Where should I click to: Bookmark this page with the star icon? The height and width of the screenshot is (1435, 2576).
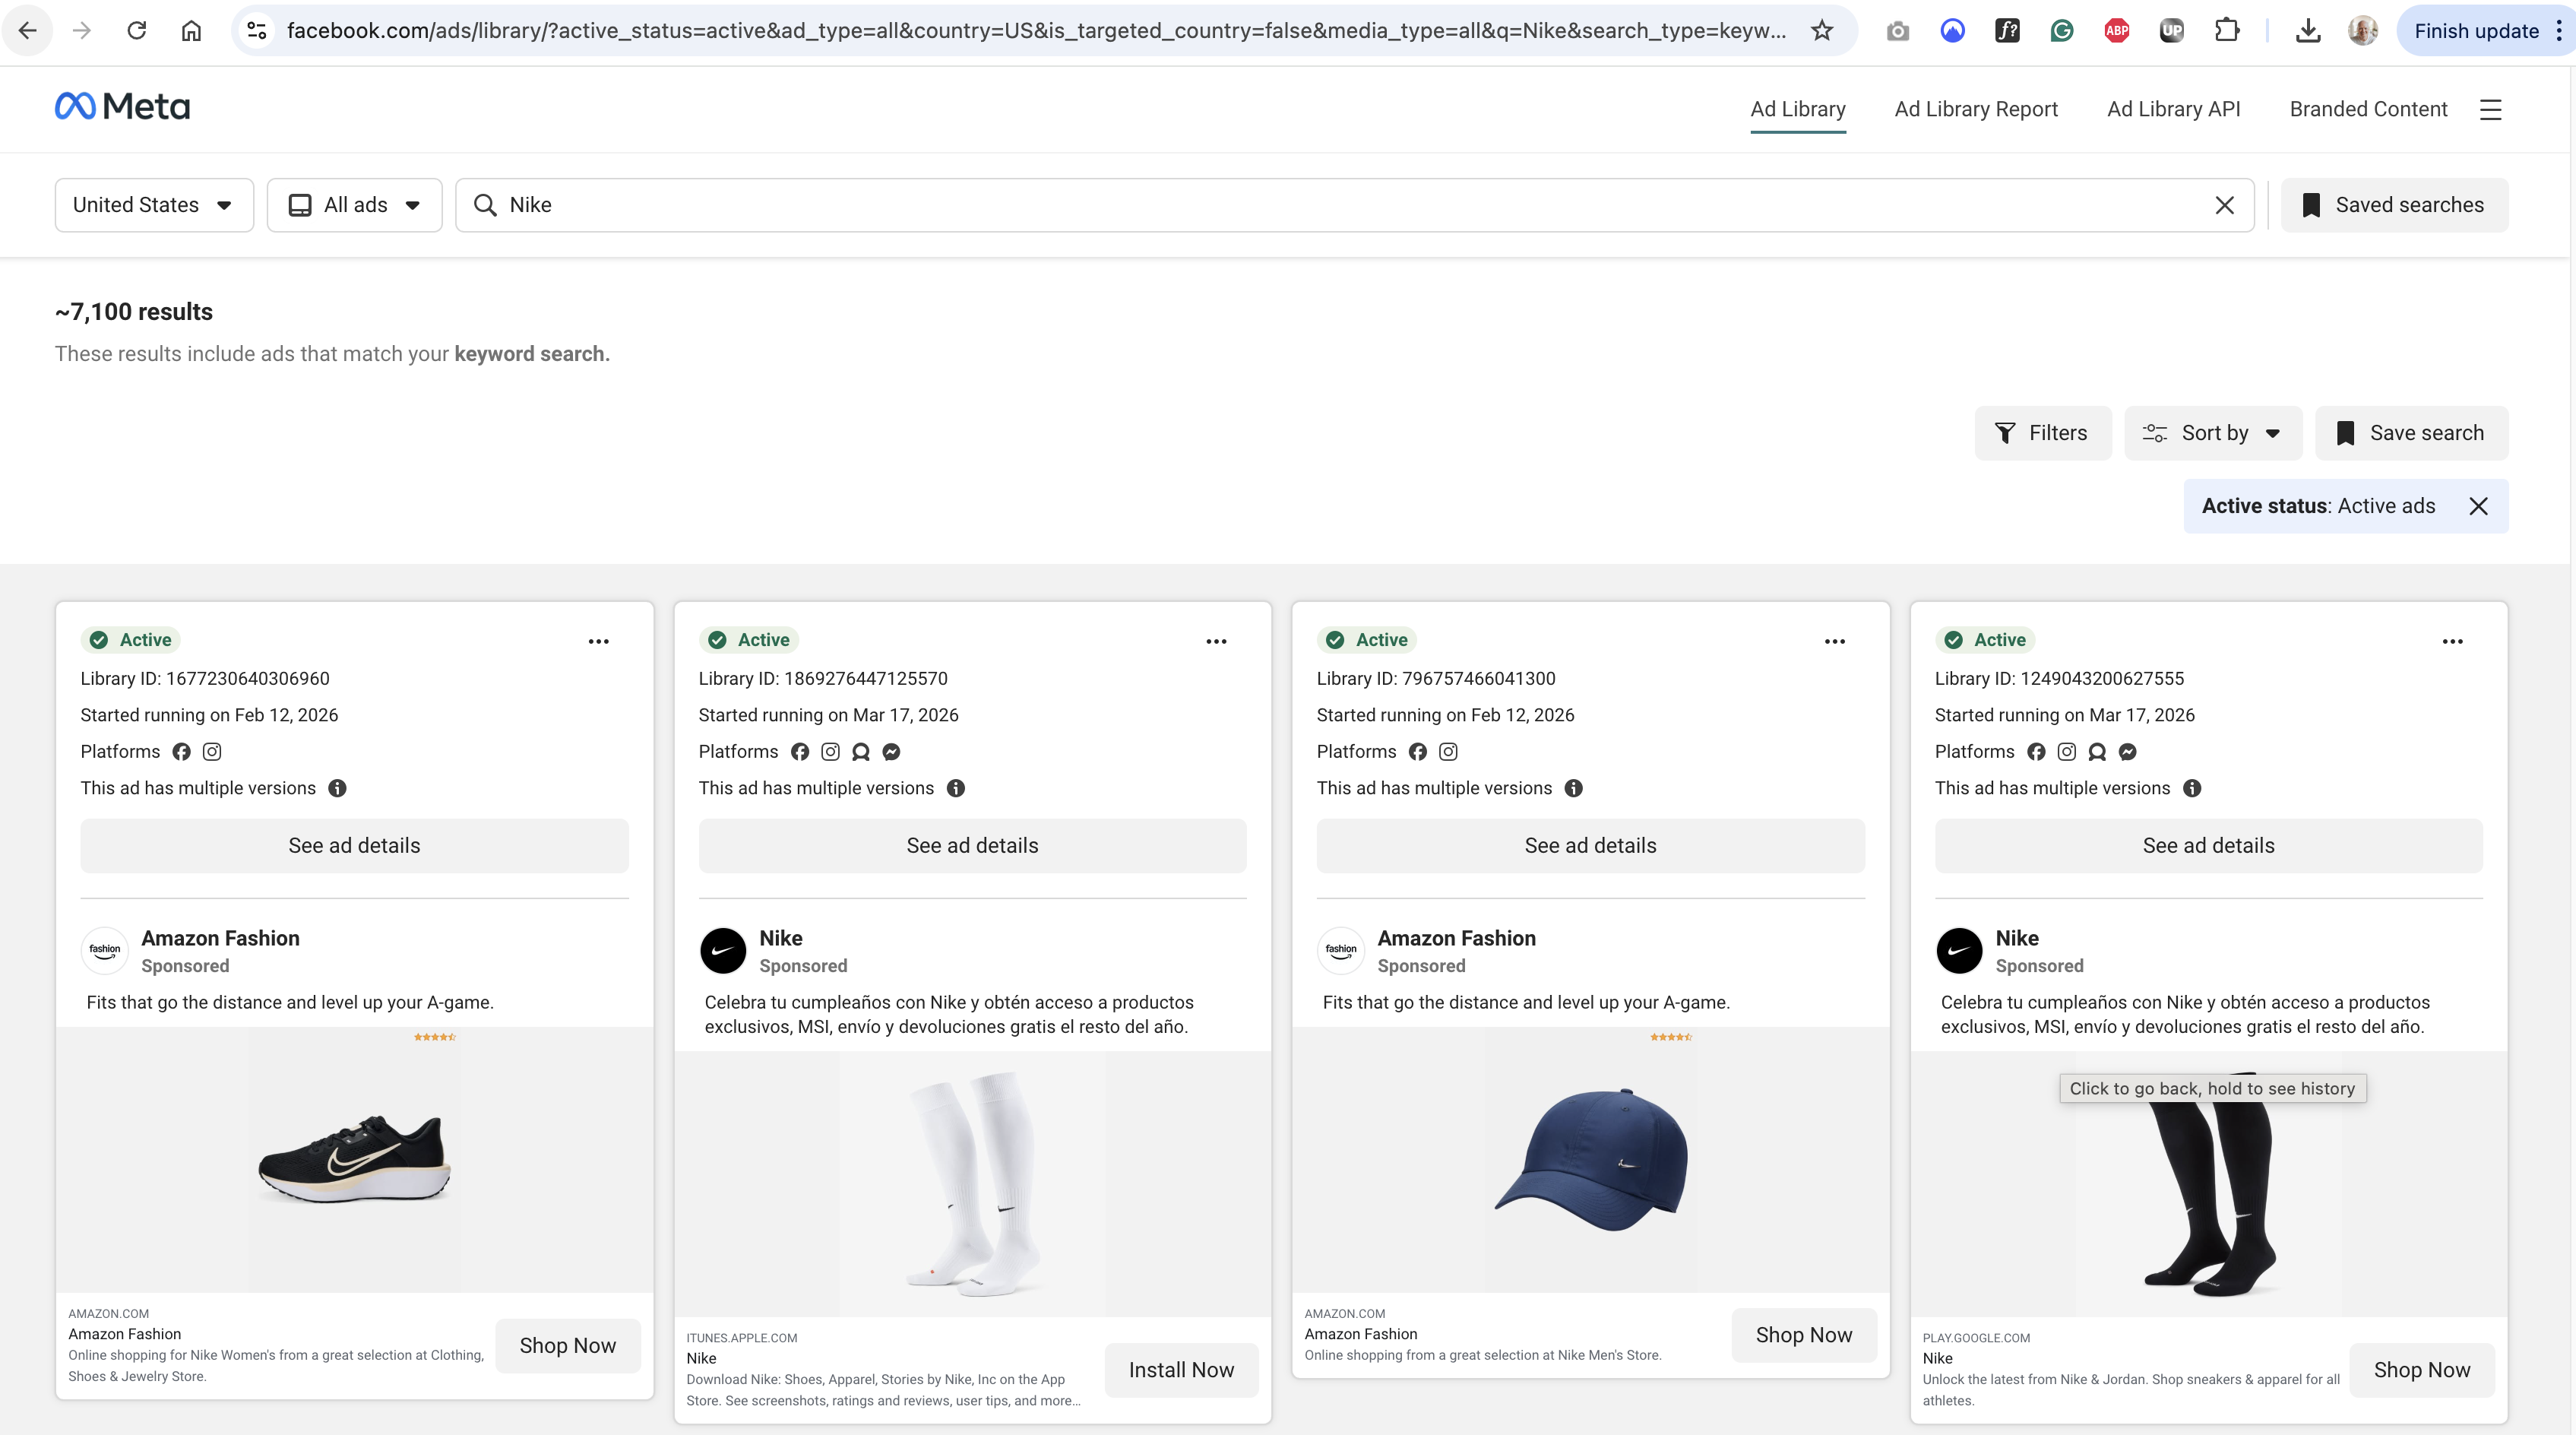[x=1822, y=31]
